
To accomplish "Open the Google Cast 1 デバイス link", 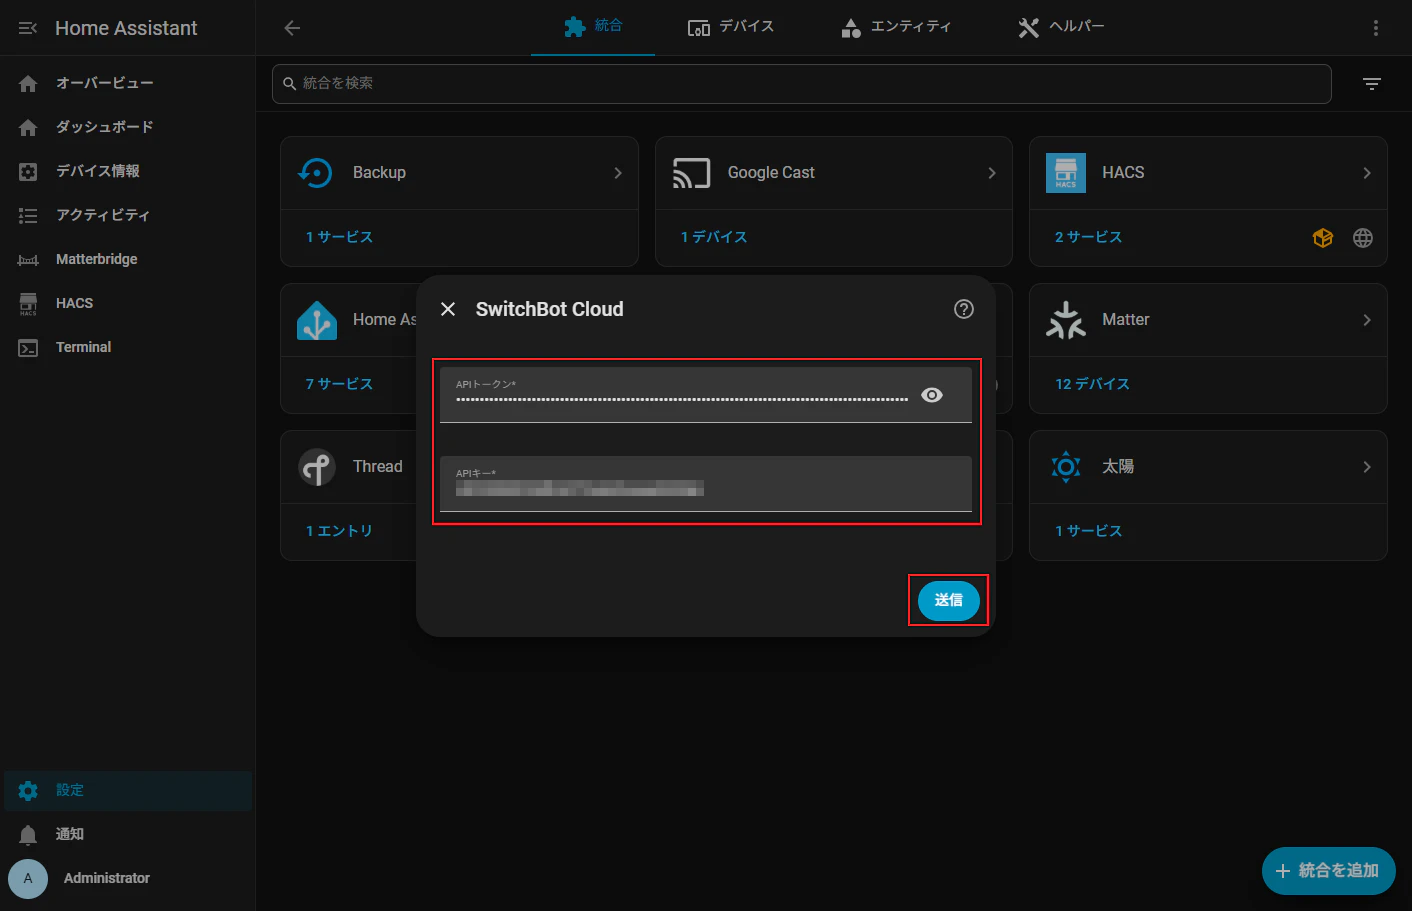I will (x=714, y=237).
